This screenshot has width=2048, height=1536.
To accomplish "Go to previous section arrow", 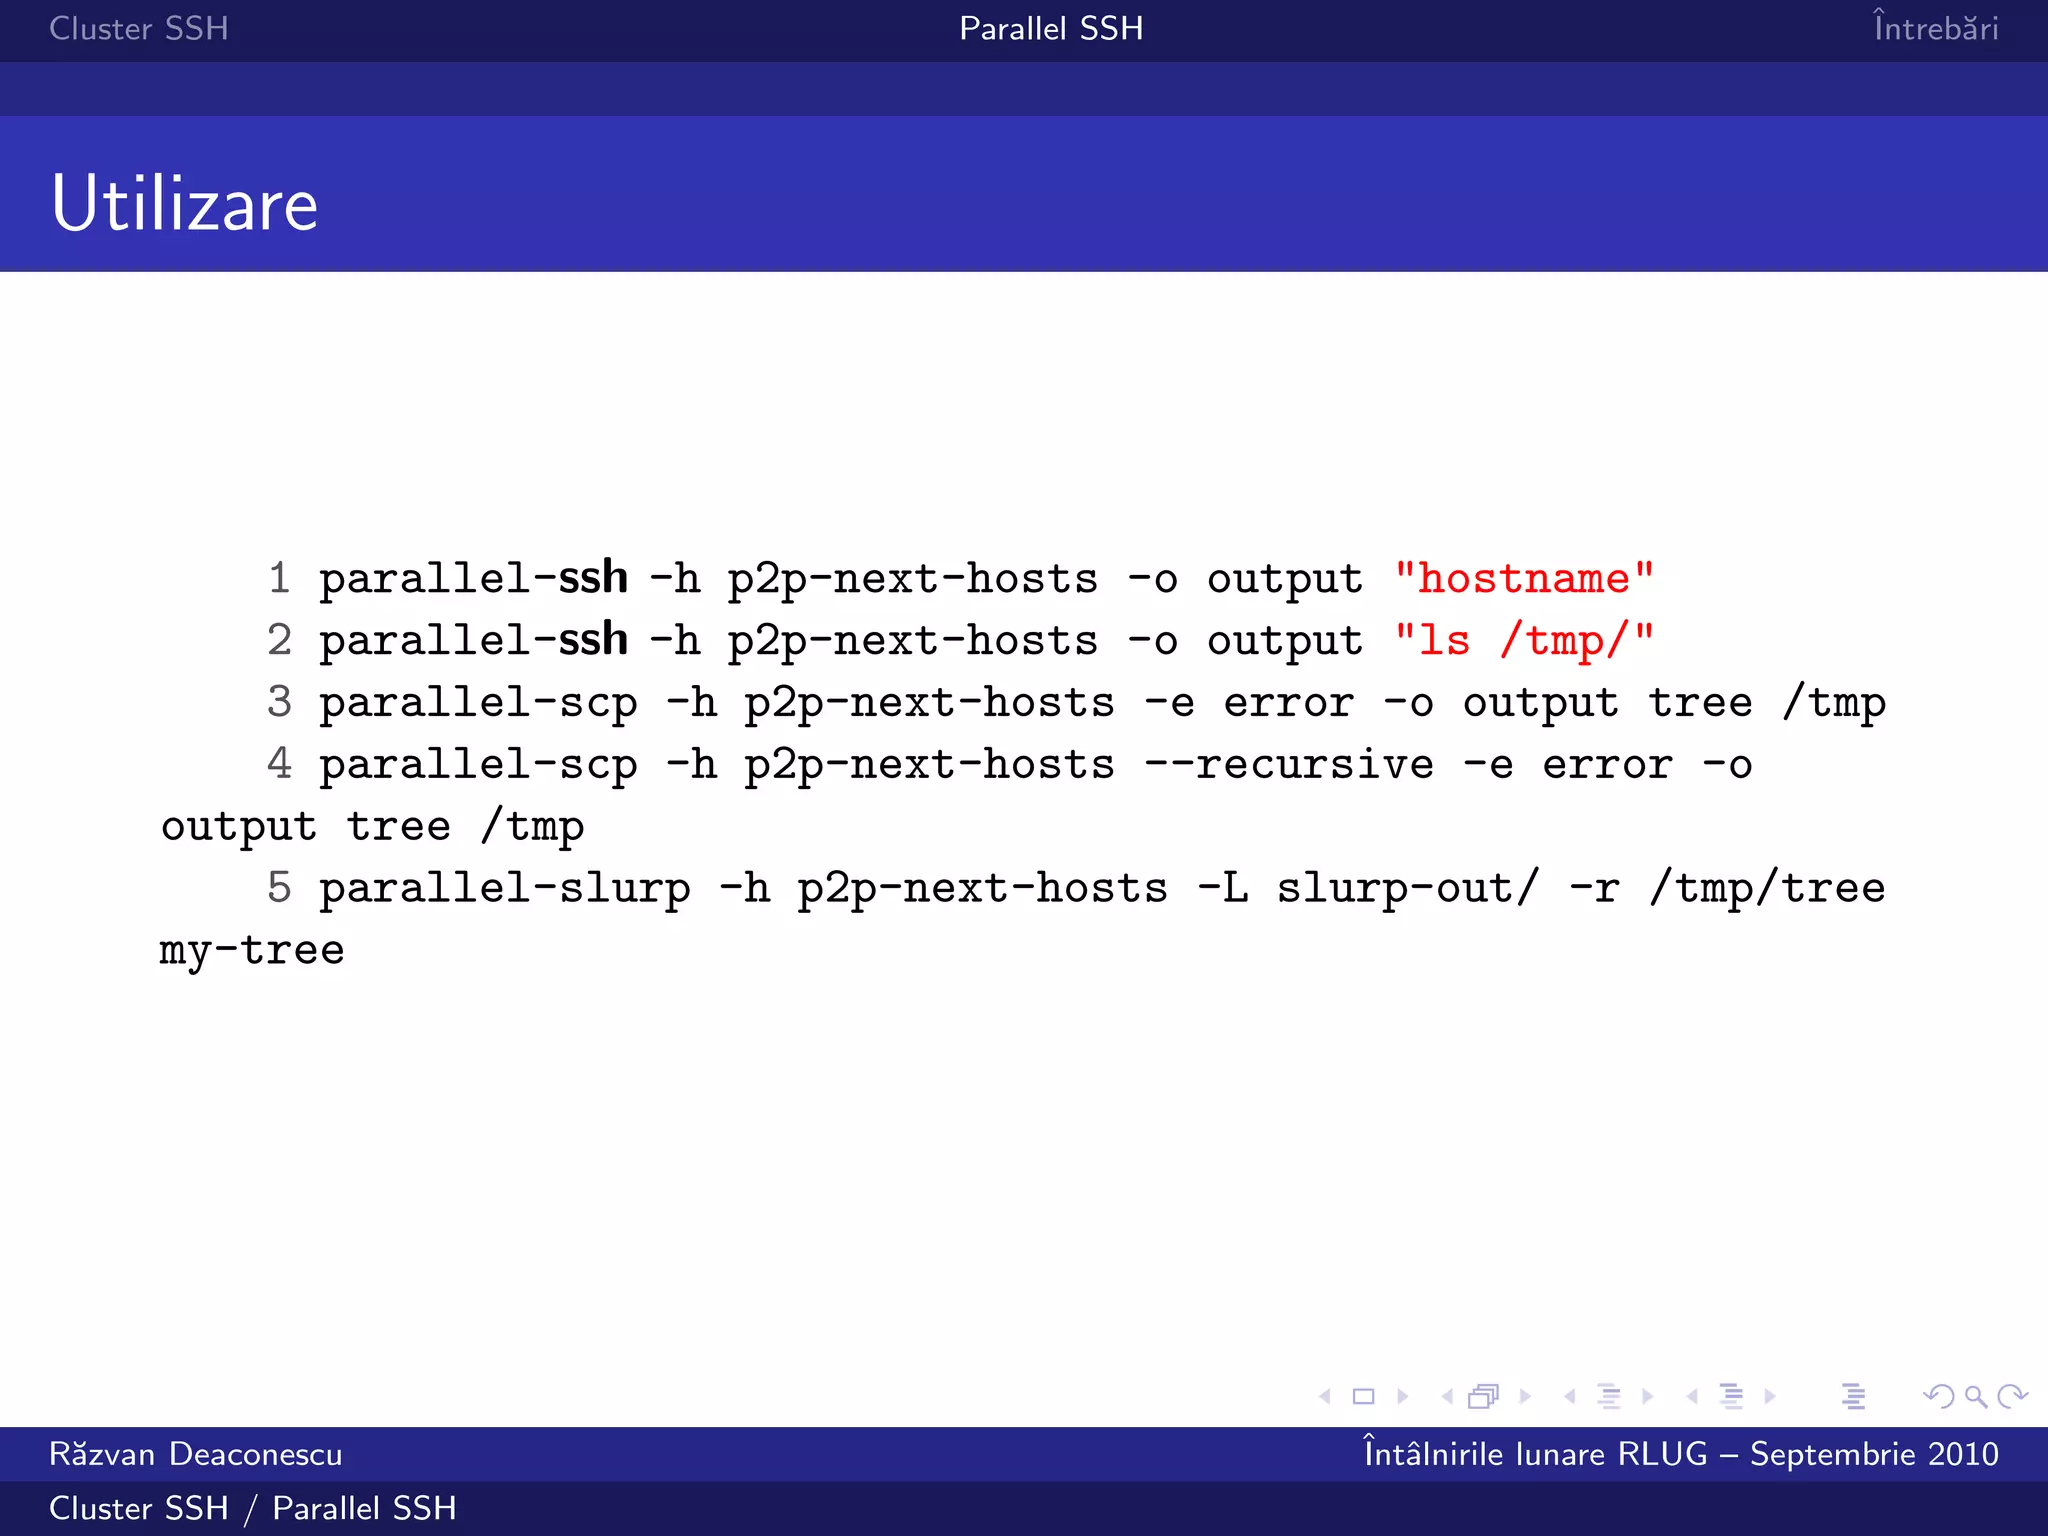I will (x=1692, y=1396).
